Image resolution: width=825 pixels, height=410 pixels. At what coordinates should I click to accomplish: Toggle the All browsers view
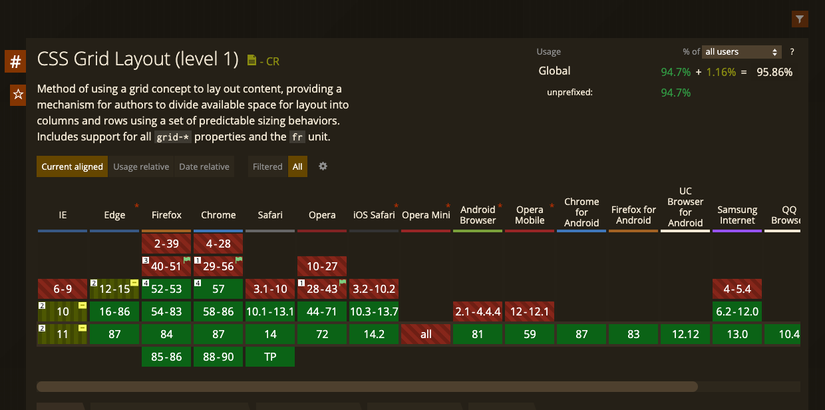(298, 166)
